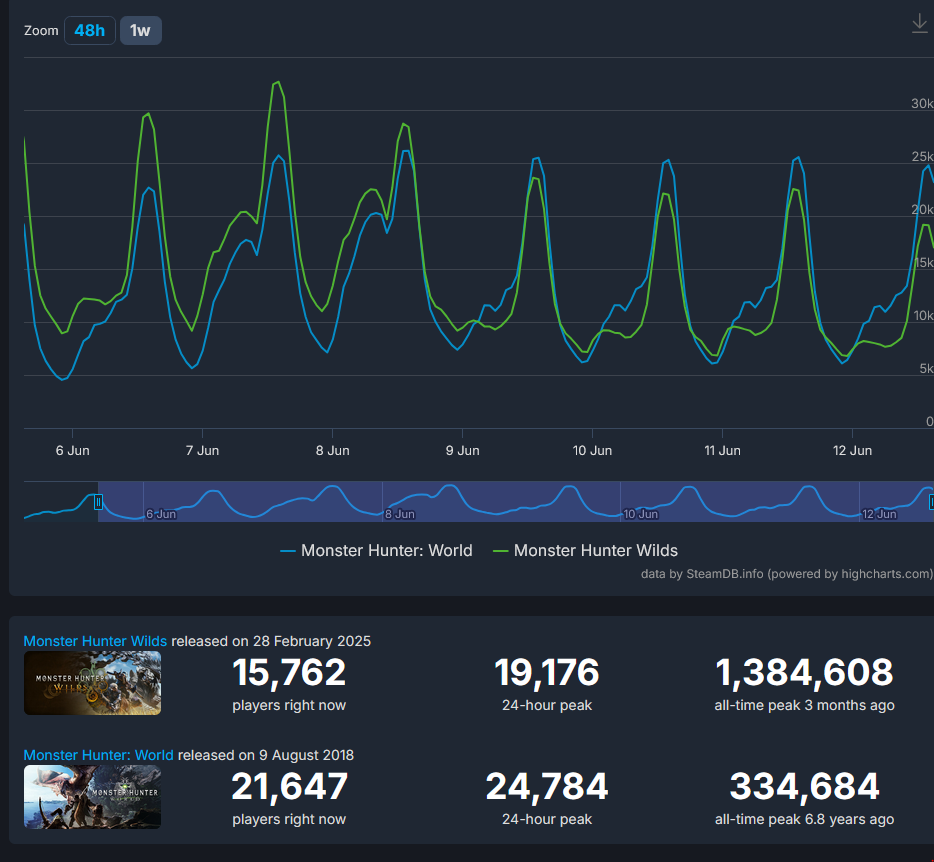Click the 30k y-axis label

pos(922,103)
